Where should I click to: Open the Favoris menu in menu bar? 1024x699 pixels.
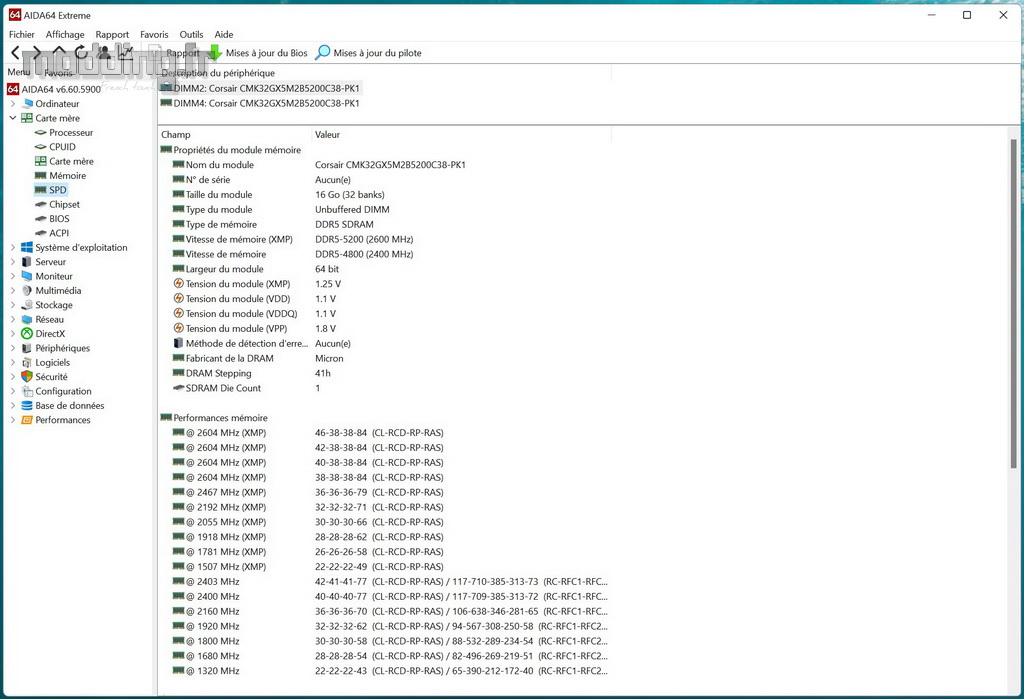click(154, 35)
